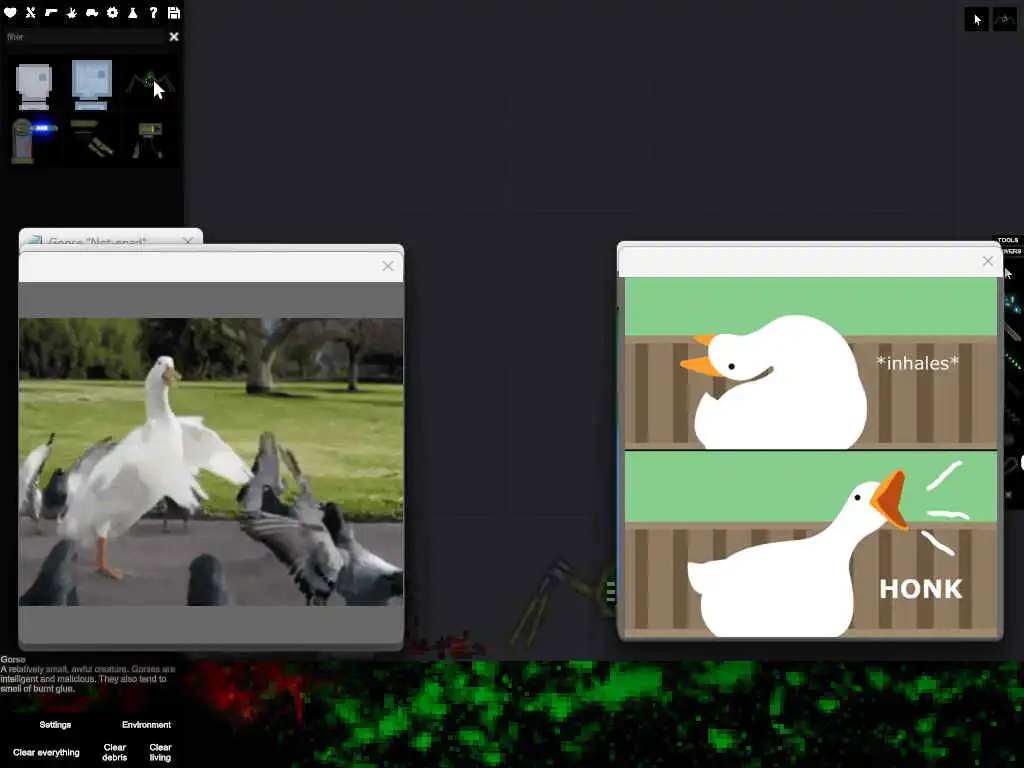Viewport: 1024px width, 768px height.
Task: Select the olive gun-parts item
Action: (x=91, y=138)
